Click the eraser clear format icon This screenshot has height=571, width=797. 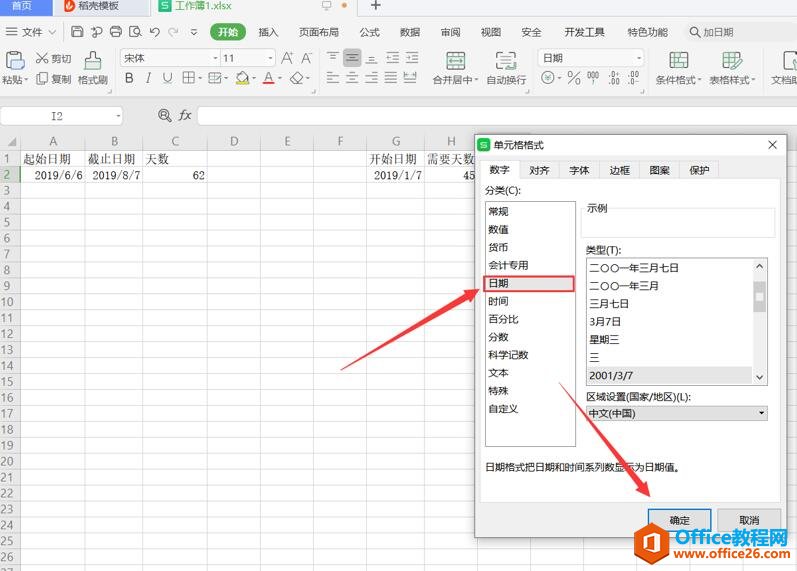coord(296,78)
